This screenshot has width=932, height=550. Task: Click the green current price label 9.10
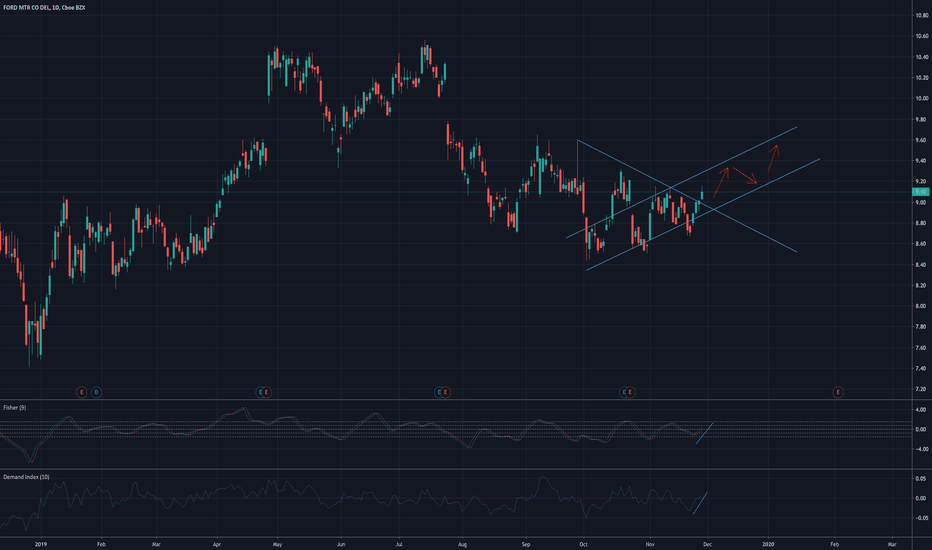tap(921, 192)
